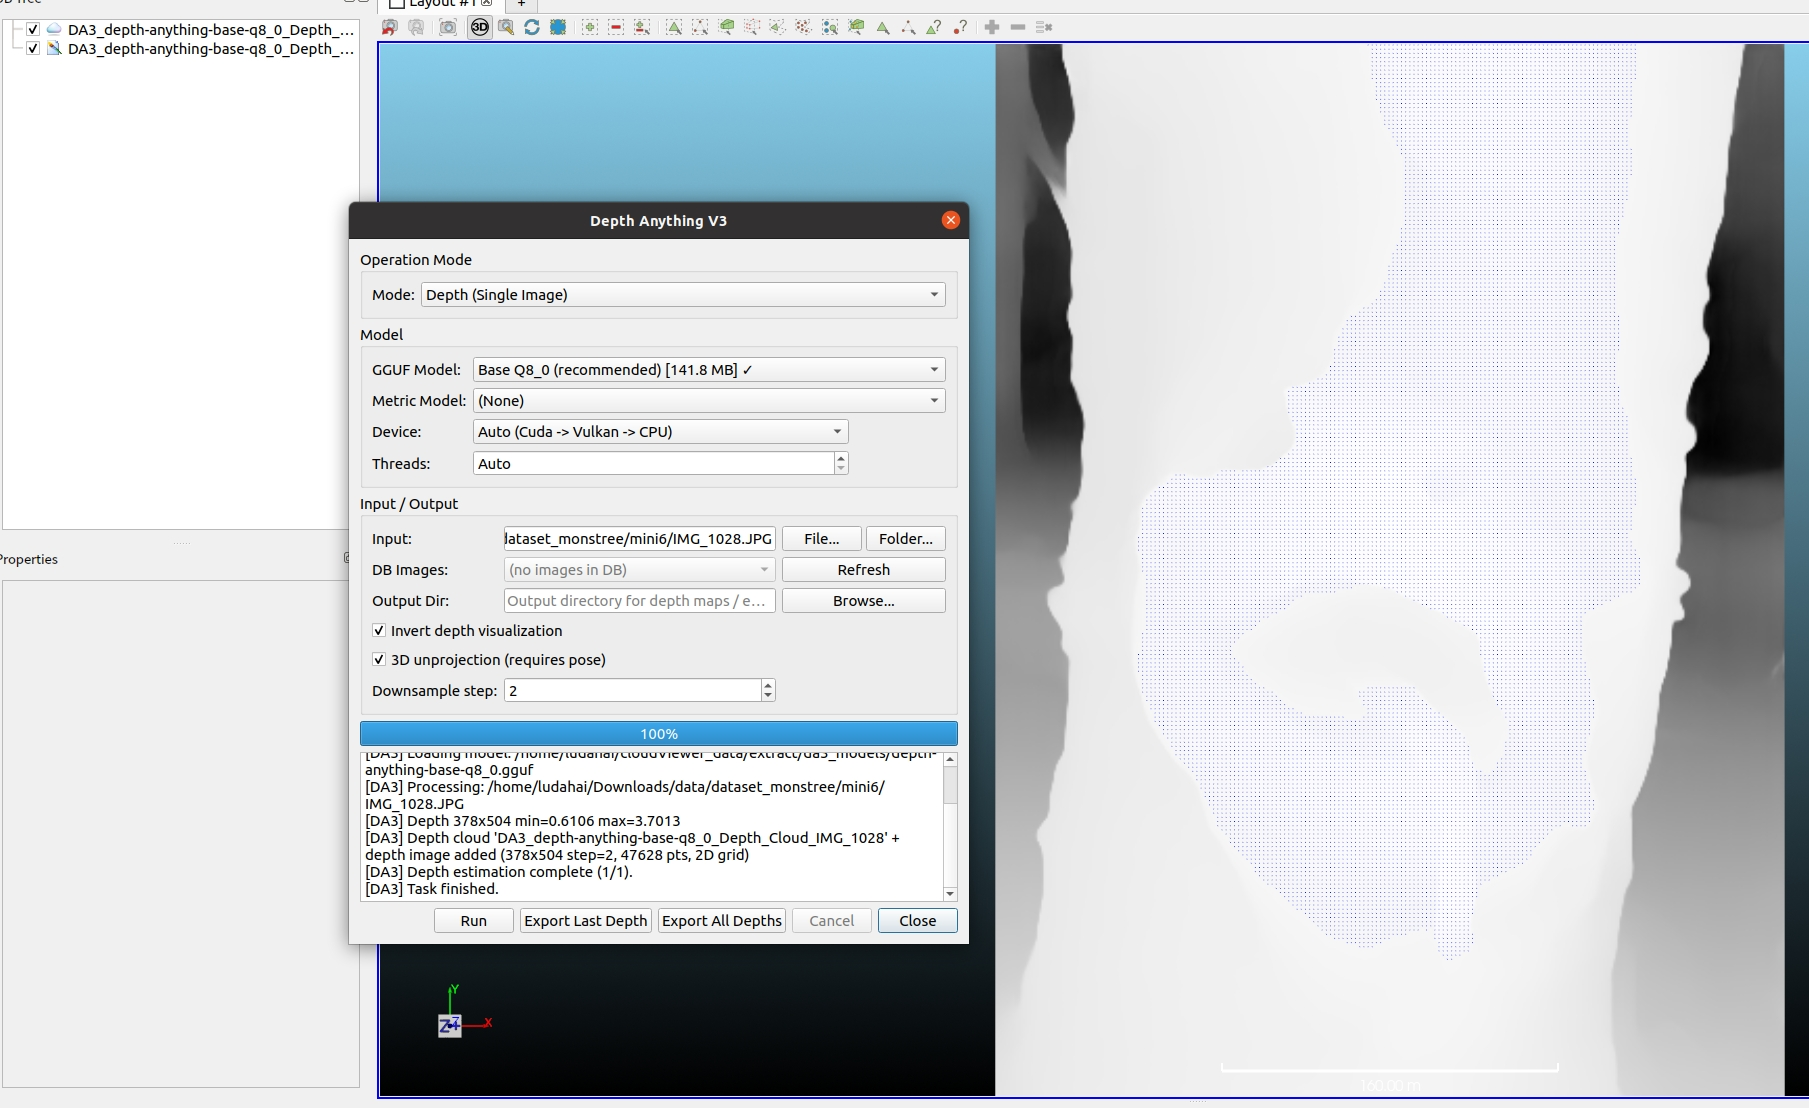Click the Downsample step spinner arrows
Viewport: 1809px width, 1108px height.
(768, 691)
